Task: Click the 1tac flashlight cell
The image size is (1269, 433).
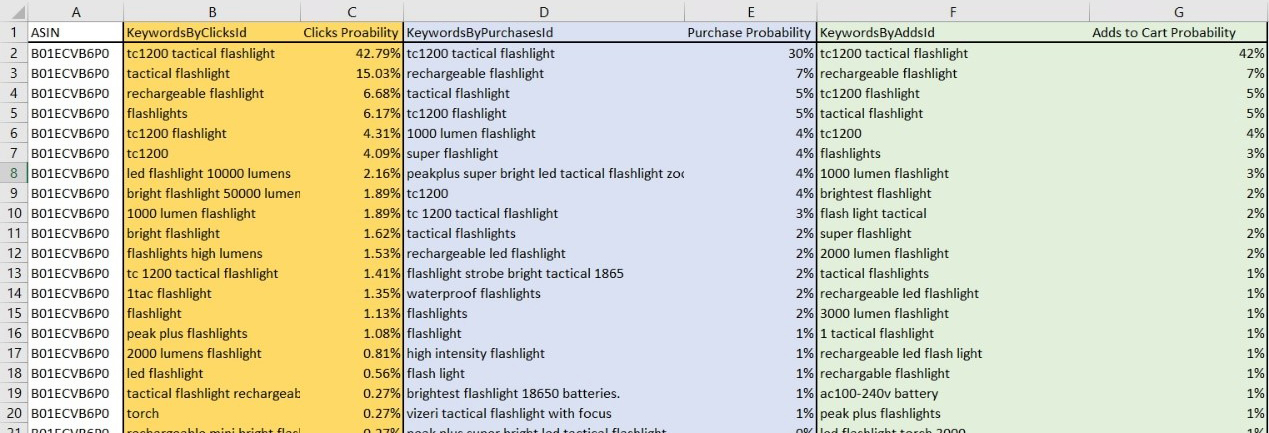Action: coord(212,293)
